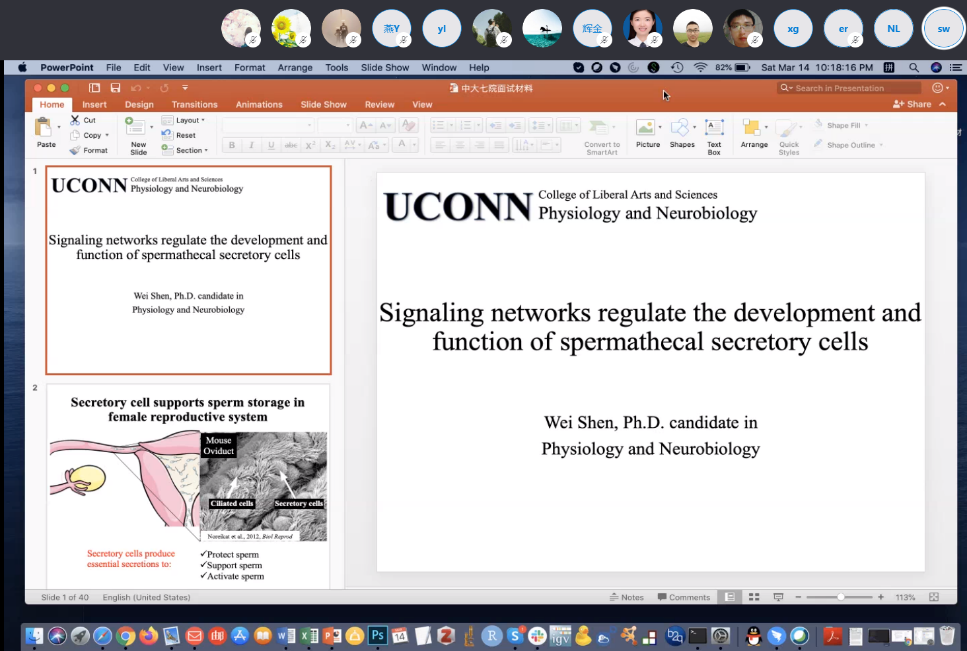
Task: Open the File menu
Action: (x=113, y=67)
